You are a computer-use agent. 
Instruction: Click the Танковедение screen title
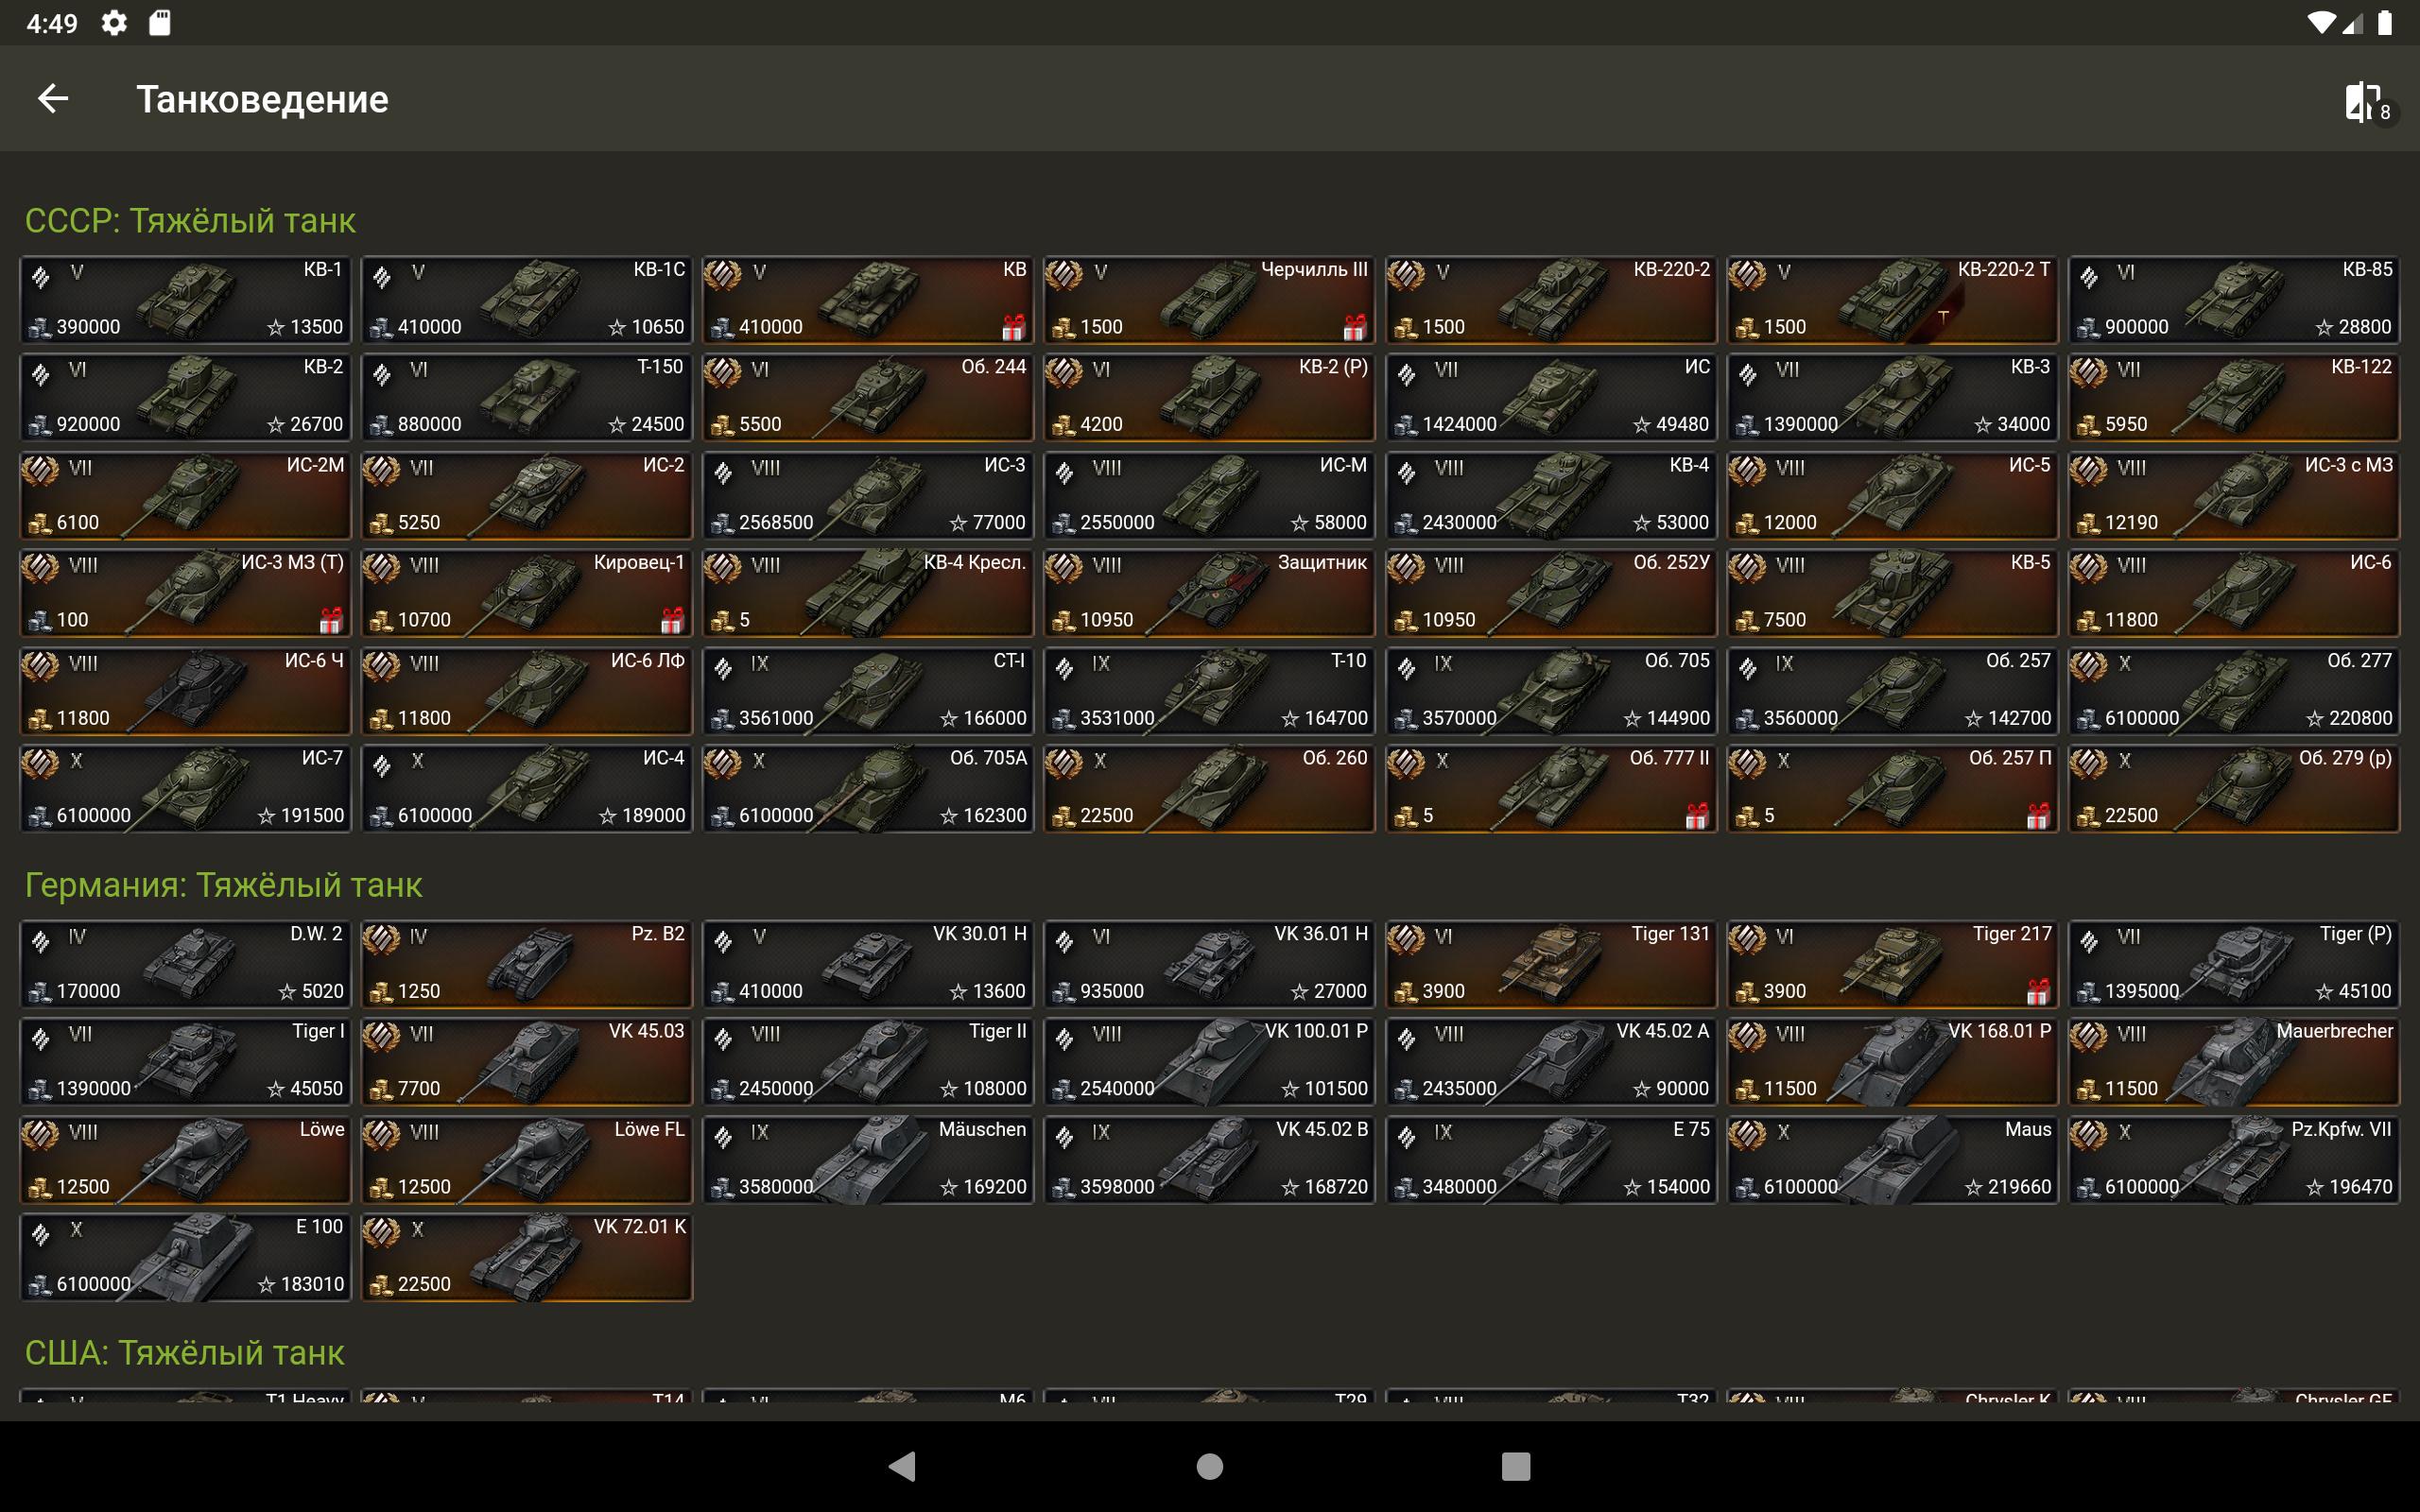coord(262,99)
